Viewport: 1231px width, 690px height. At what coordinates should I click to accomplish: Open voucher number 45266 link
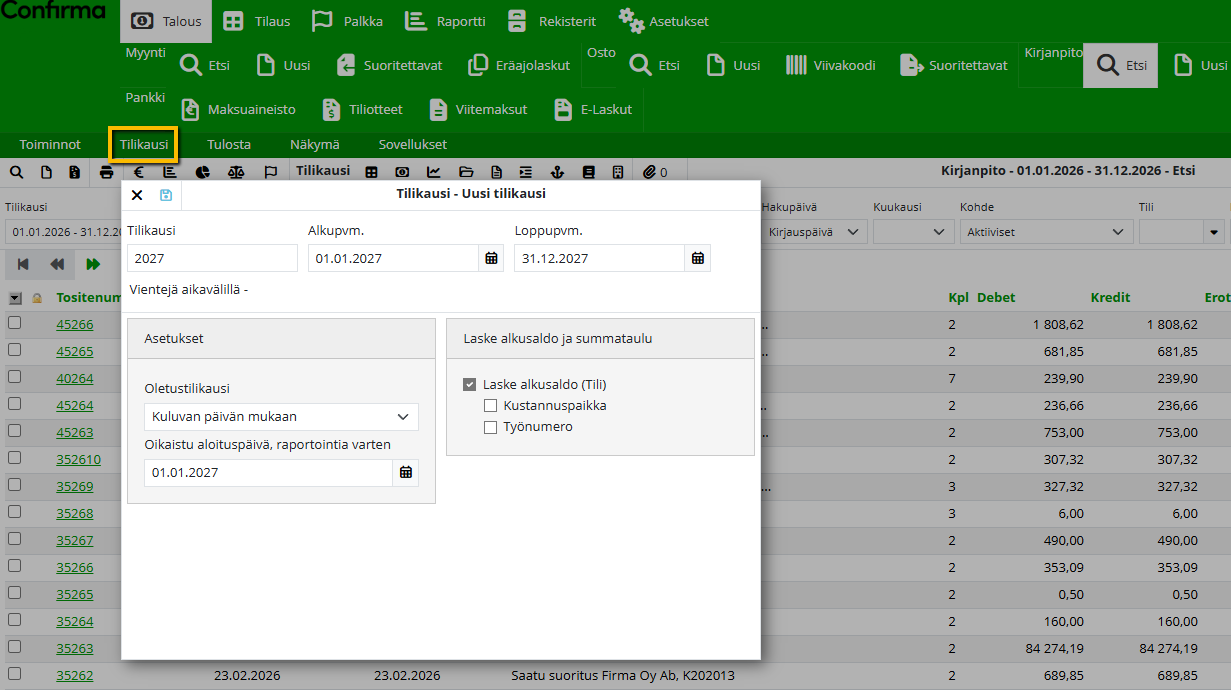[x=74, y=325]
